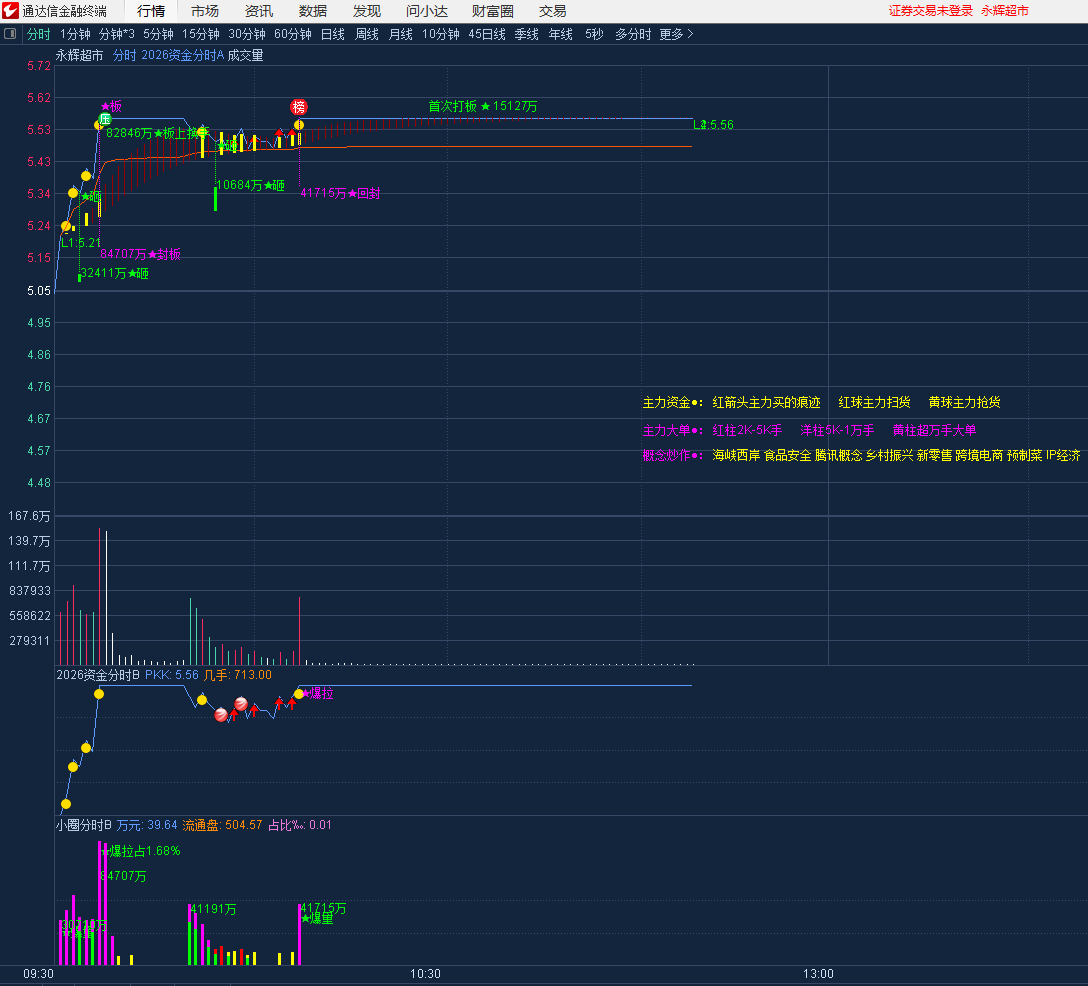The image size is (1088, 986).
Task: Open the 问小达 tab
Action: (x=427, y=11)
